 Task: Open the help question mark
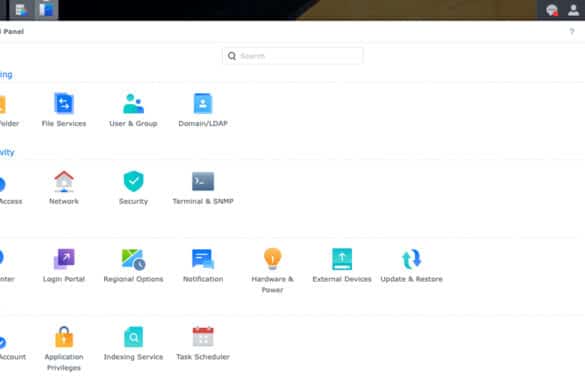572,31
